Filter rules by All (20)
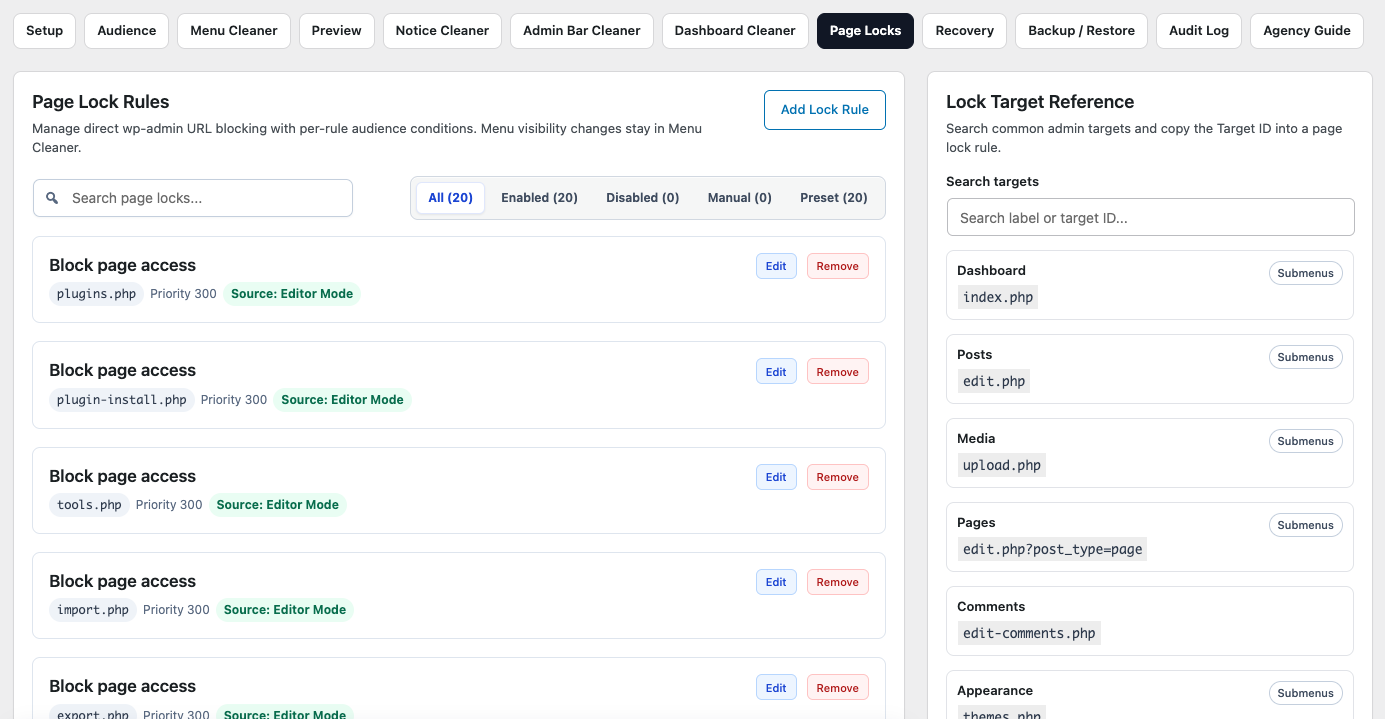Screen dimensions: 1385x719 coord(451,198)
